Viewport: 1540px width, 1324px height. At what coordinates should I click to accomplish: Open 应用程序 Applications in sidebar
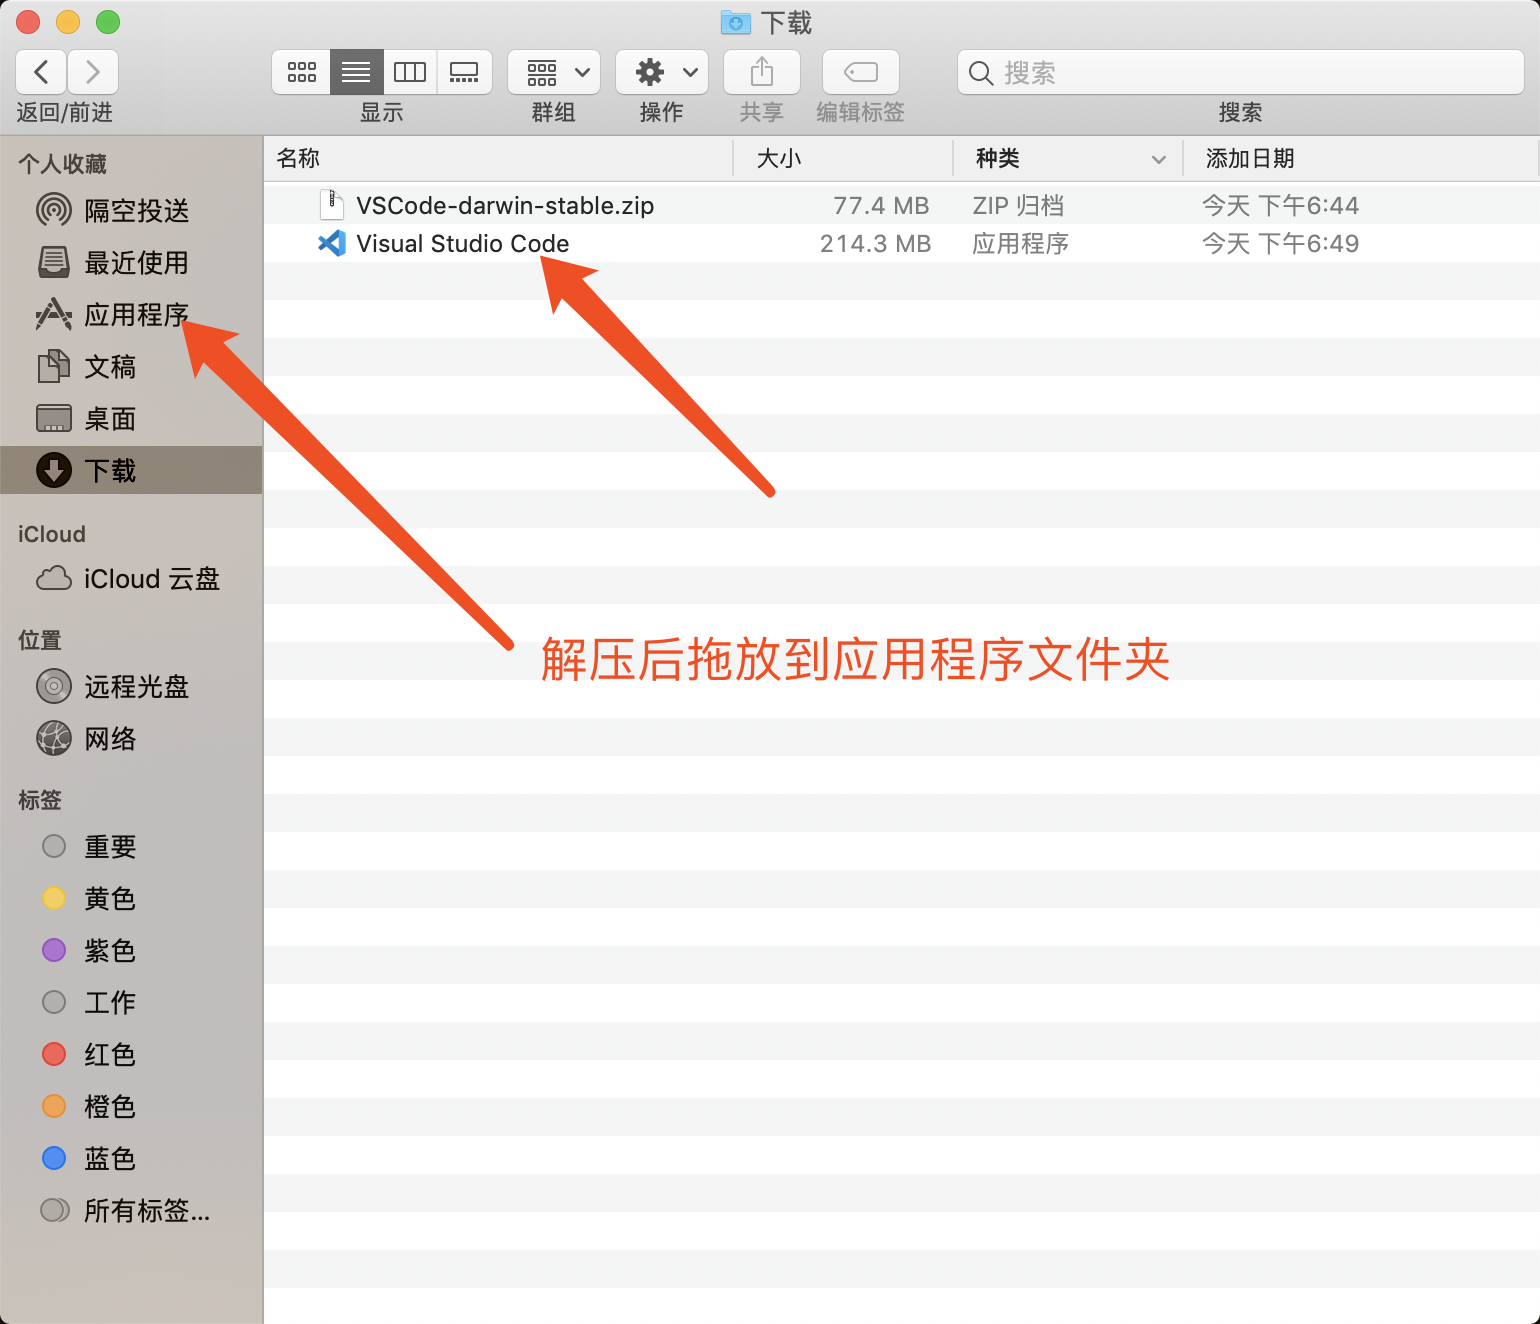click(131, 314)
